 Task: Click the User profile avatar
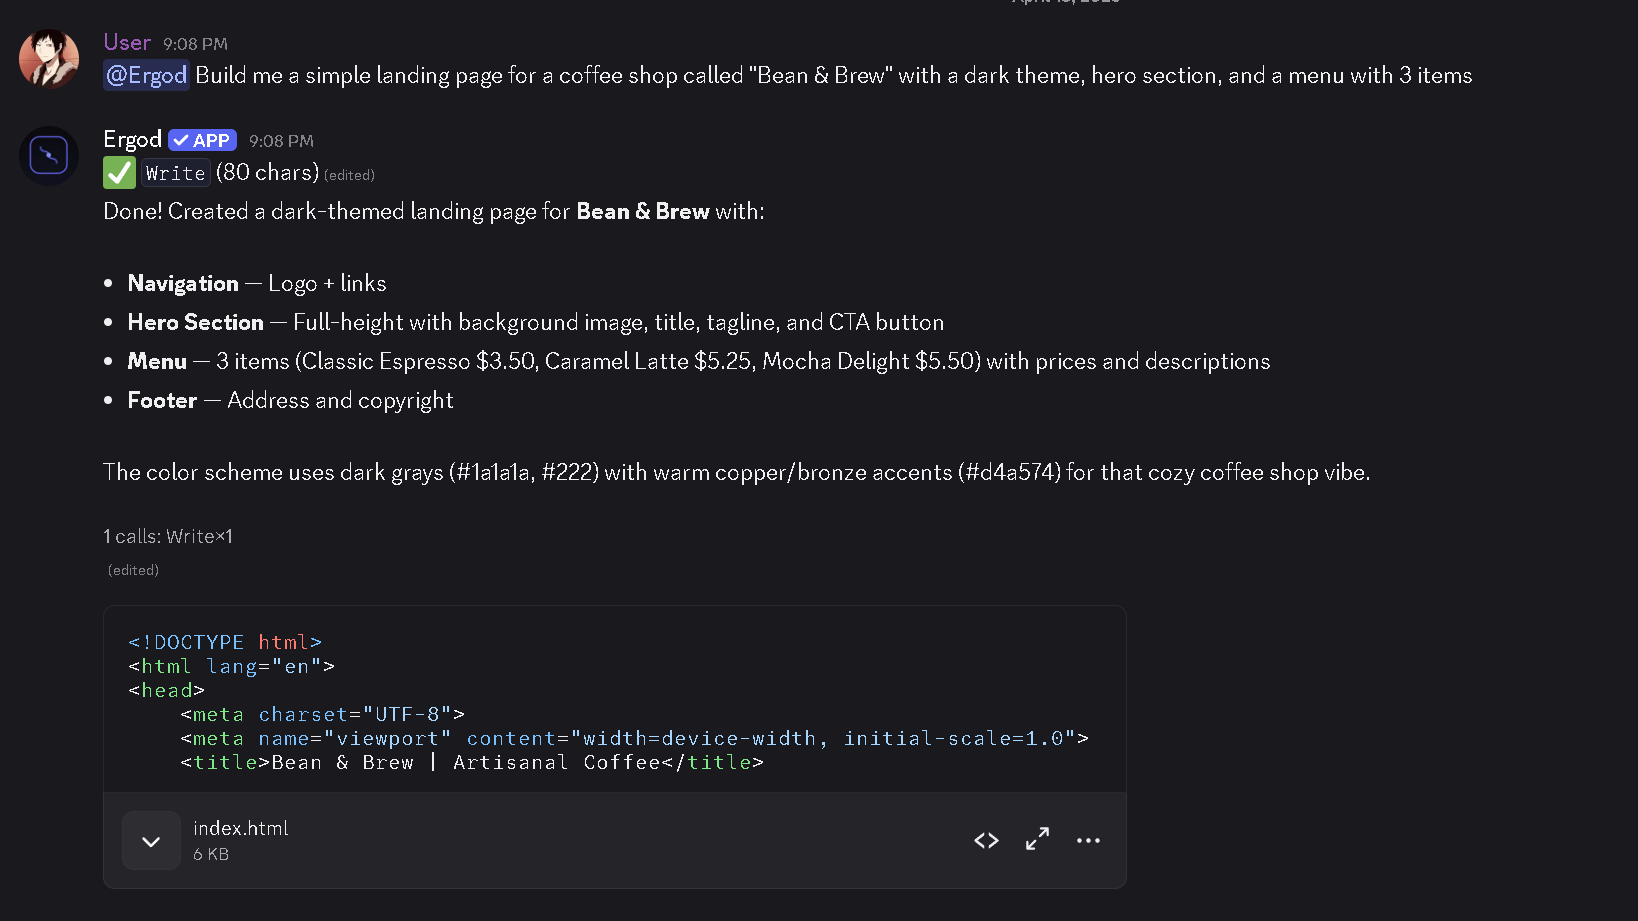48,58
